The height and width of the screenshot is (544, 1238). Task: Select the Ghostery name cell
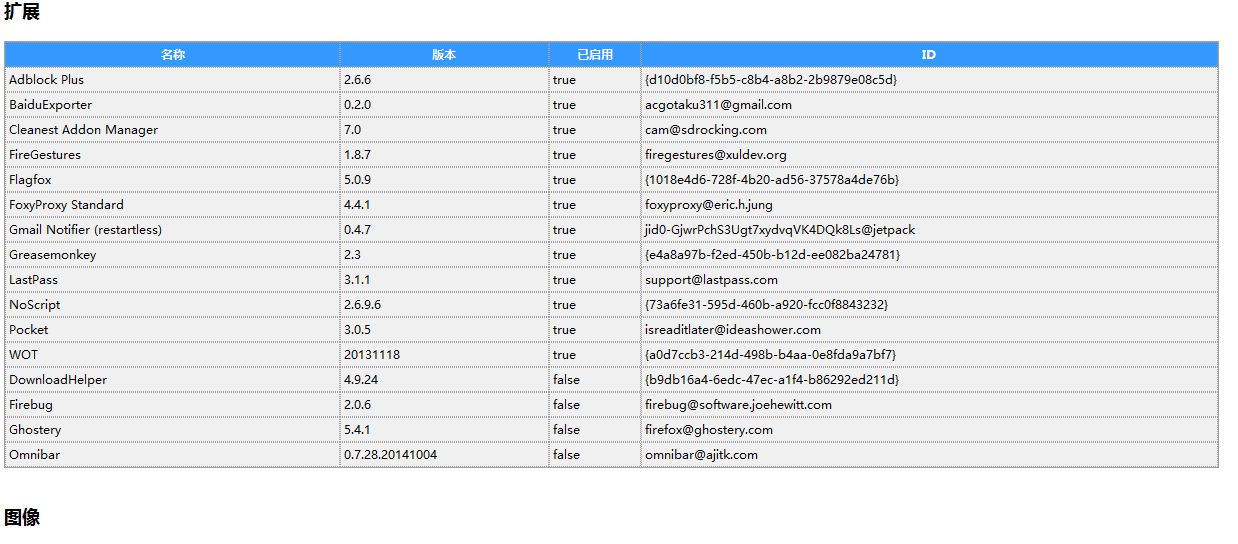click(x=172, y=430)
